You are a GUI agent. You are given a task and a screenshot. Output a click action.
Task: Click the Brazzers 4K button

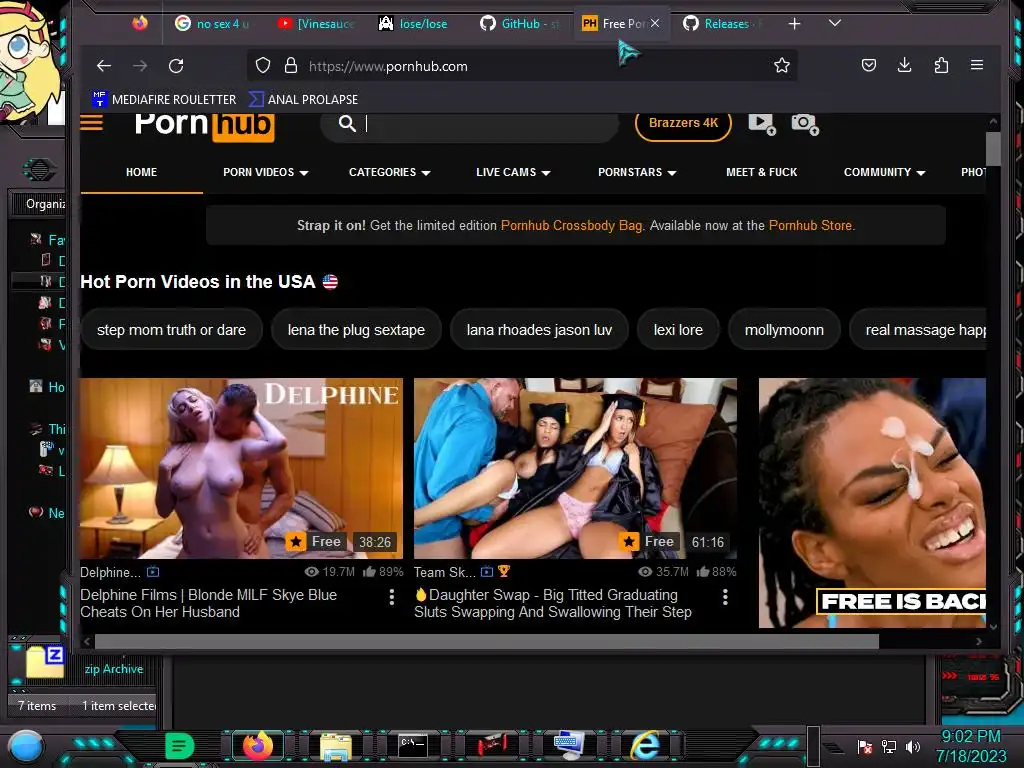click(x=683, y=123)
